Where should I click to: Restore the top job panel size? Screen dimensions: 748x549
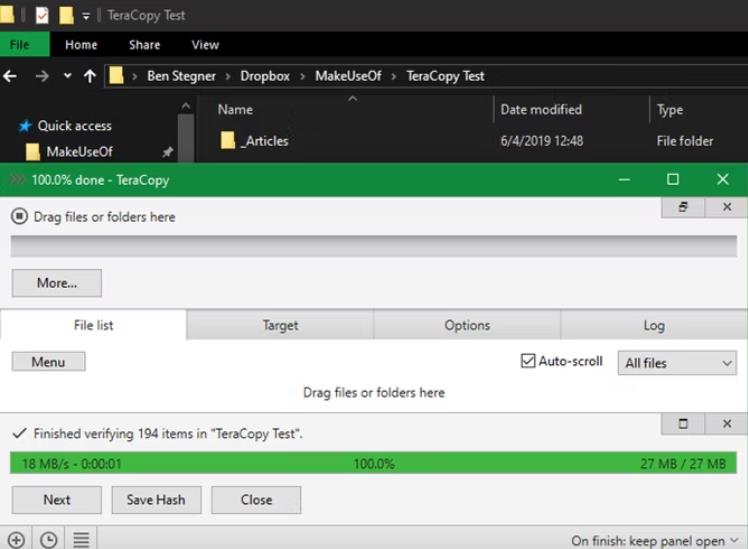(x=683, y=206)
